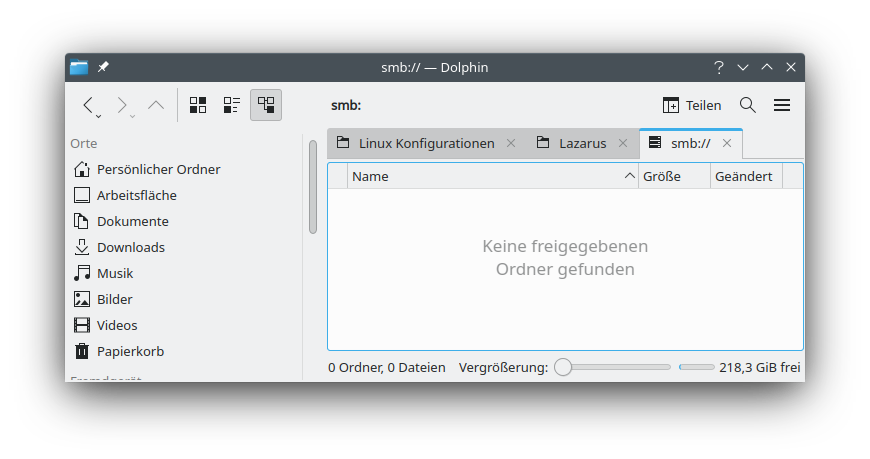Sort by the Geändert column header

(x=744, y=176)
